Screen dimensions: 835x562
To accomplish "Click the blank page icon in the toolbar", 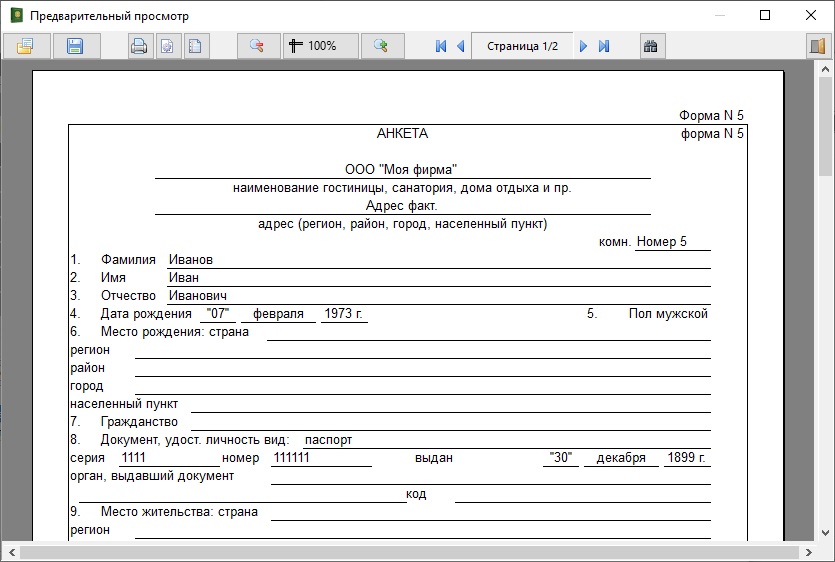I will pyautogui.click(x=196, y=46).
